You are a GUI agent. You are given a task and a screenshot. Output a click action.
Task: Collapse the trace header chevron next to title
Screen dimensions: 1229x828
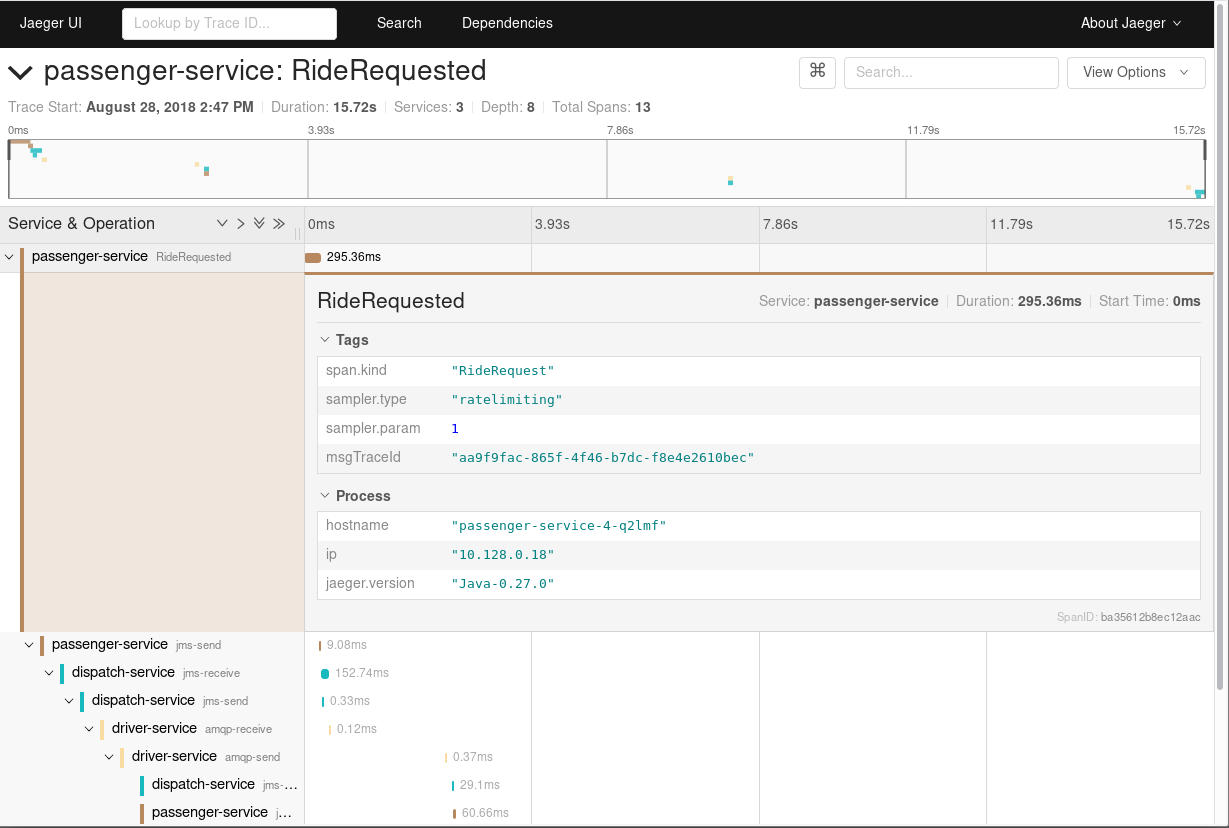(20, 72)
